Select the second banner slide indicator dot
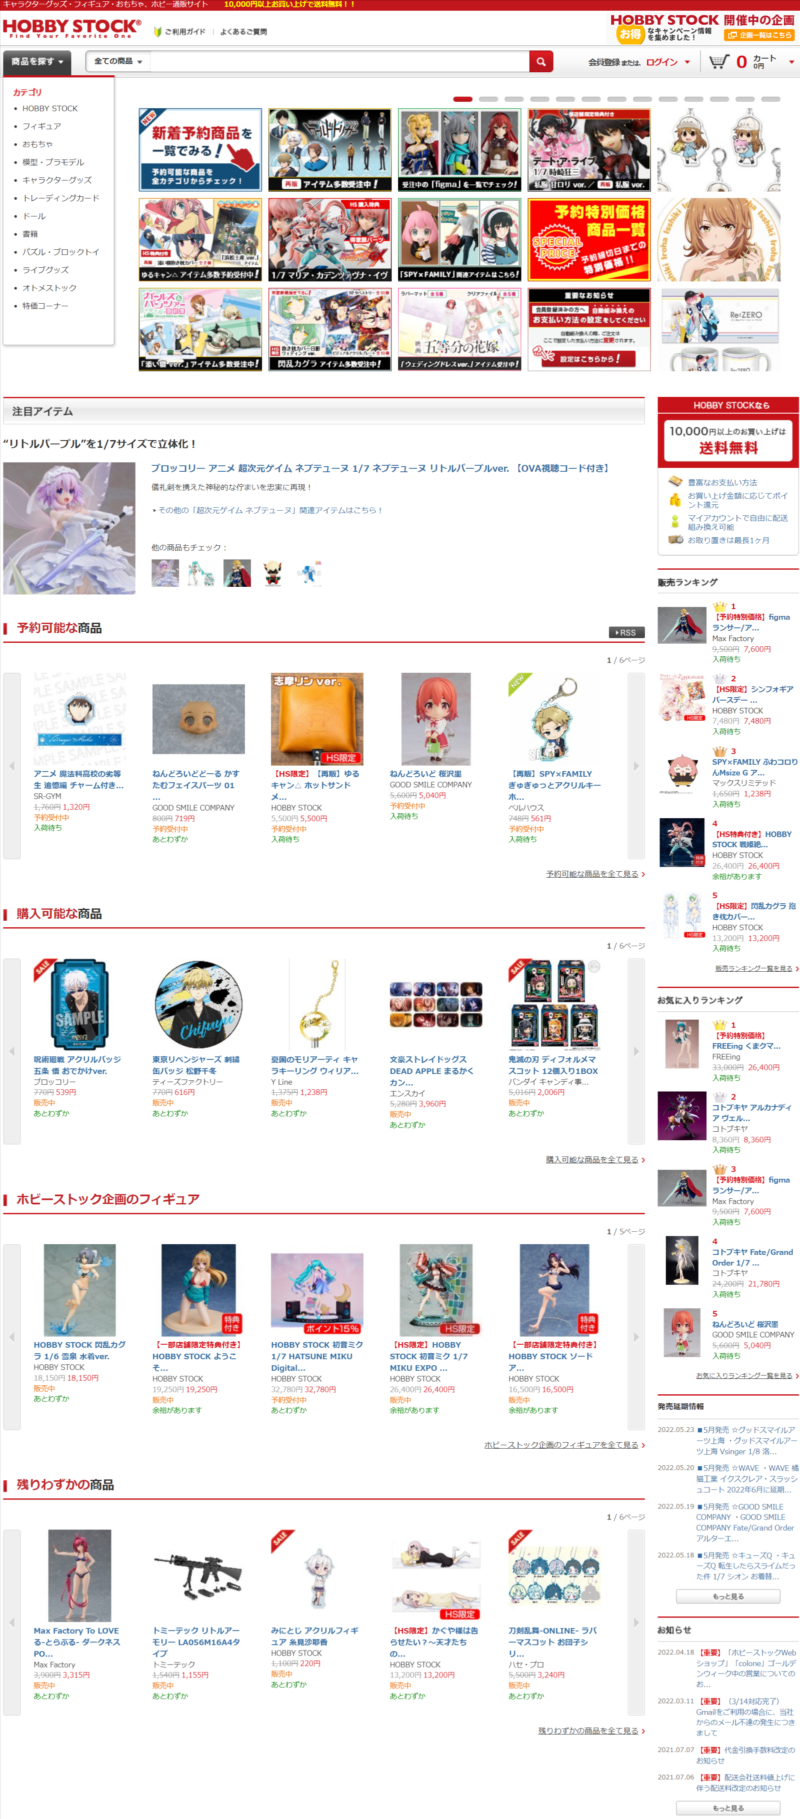The image size is (800, 1819). [x=488, y=99]
